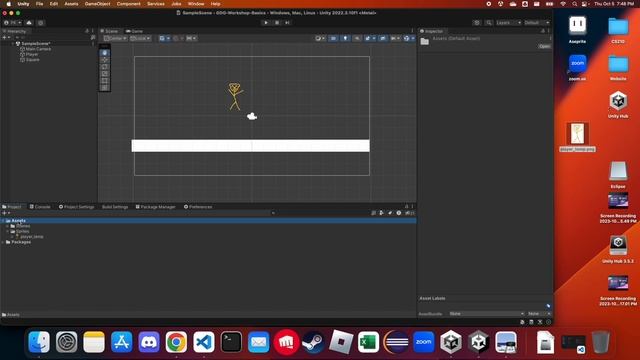Open the Layers dropdown
The height and width of the screenshot is (360, 640).
coord(508,22)
